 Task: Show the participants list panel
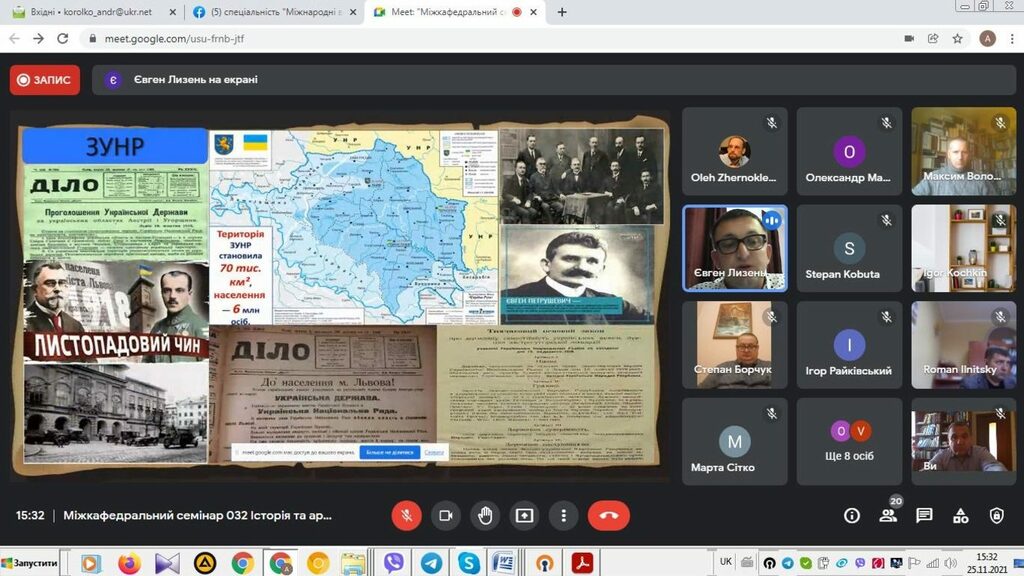point(887,515)
